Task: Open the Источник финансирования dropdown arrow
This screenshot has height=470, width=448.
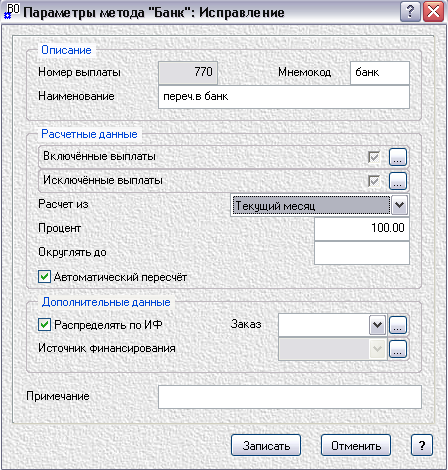Action: pyautogui.click(x=377, y=349)
